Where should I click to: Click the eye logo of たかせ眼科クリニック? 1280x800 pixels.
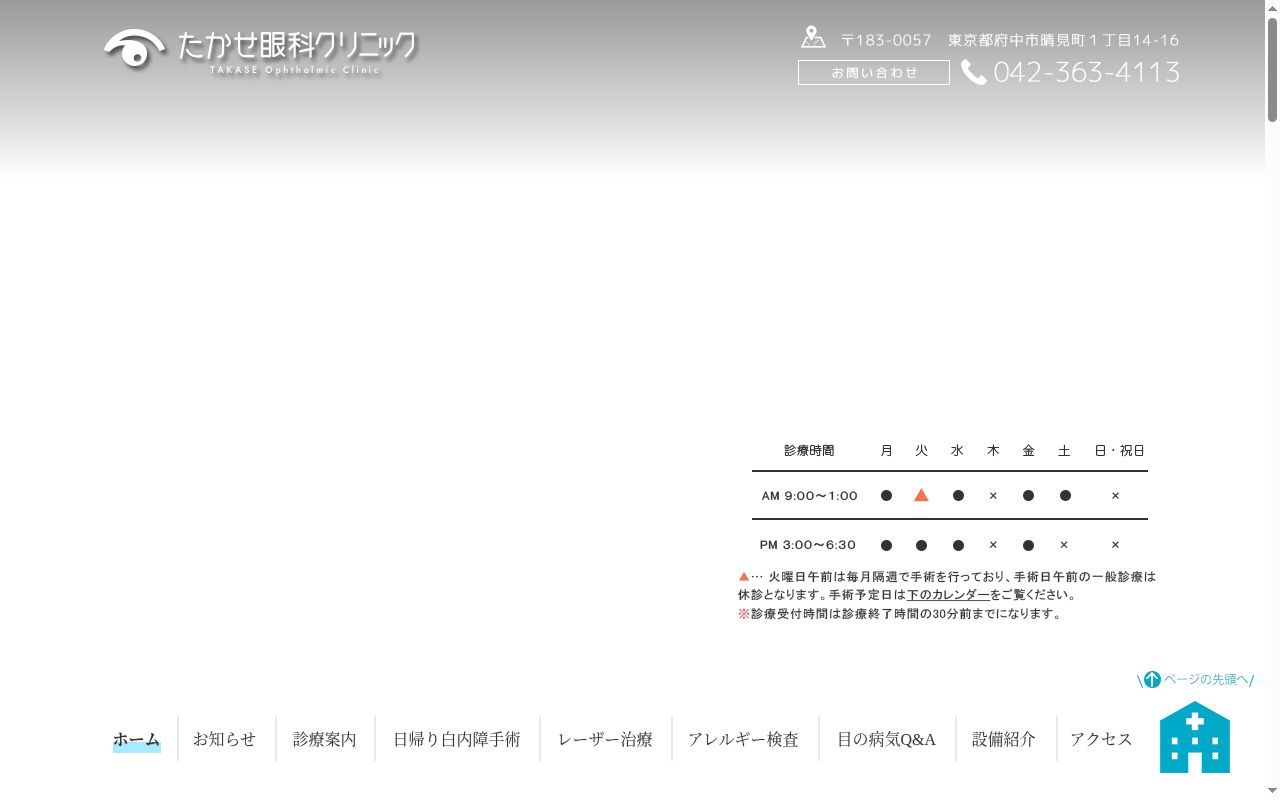(134, 48)
